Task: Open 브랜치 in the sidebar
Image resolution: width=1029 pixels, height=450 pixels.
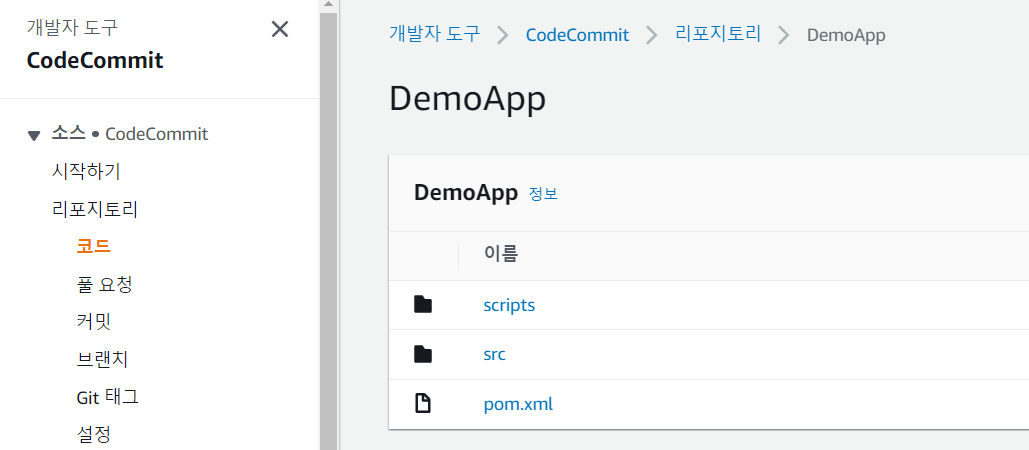Action: 102,359
